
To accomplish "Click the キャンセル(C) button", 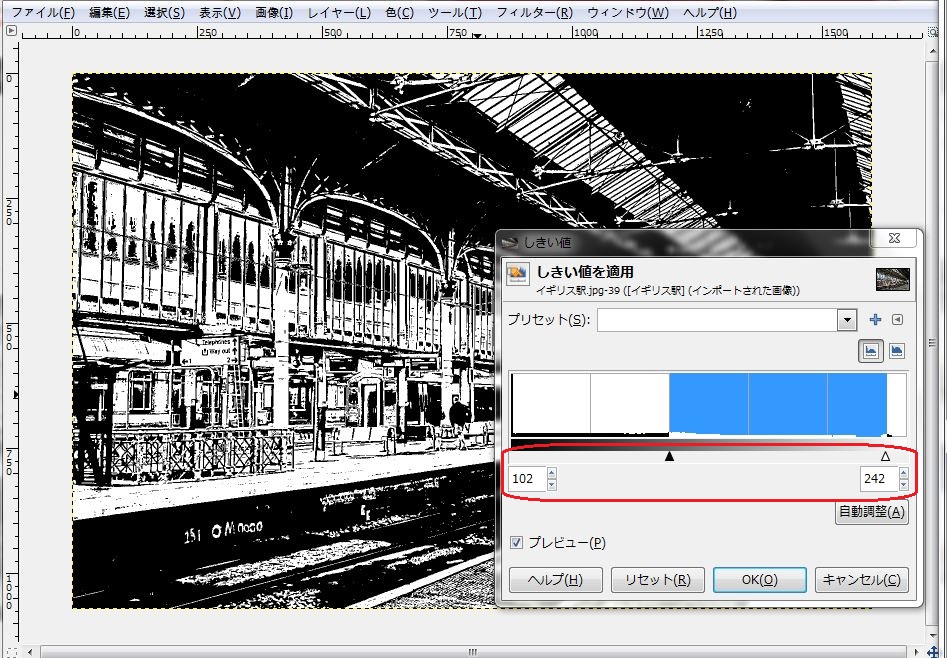I will pos(861,580).
